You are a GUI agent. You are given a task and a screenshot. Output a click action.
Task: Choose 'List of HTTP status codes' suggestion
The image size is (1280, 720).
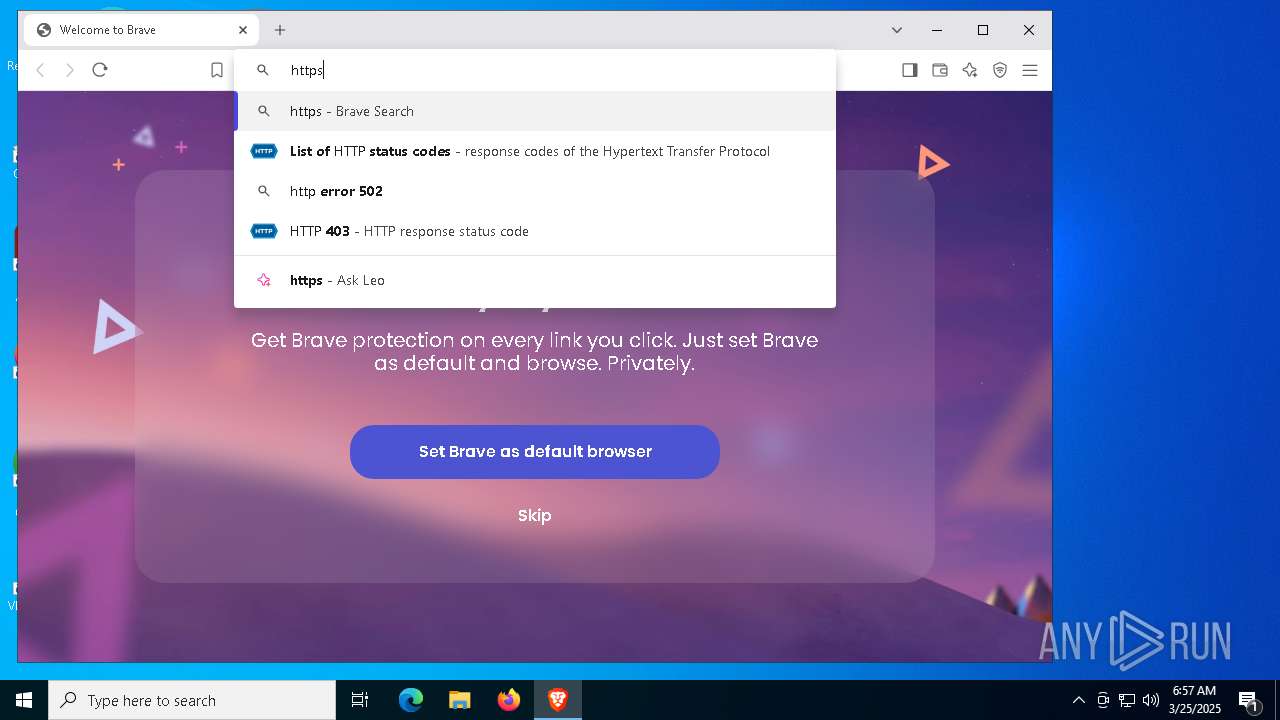point(535,151)
